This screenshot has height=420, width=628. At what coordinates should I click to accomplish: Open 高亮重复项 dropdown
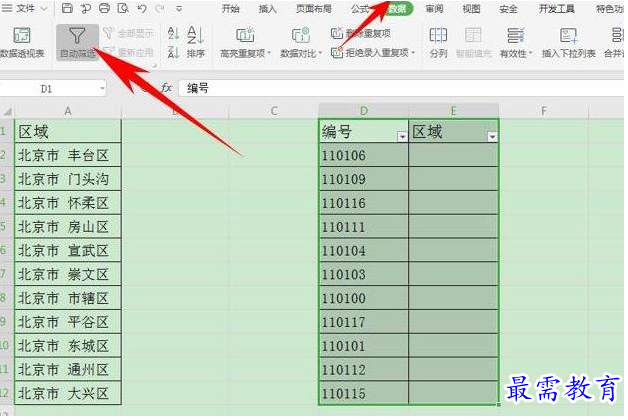pos(245,42)
